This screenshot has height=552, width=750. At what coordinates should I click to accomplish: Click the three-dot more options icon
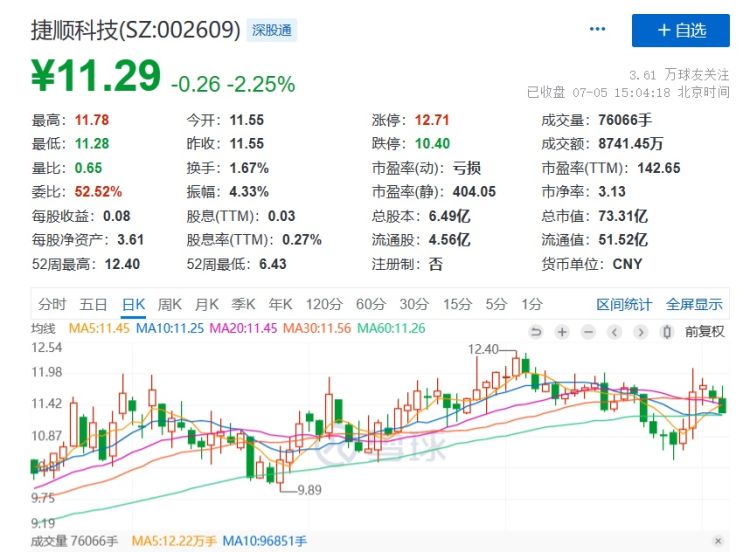point(597,30)
